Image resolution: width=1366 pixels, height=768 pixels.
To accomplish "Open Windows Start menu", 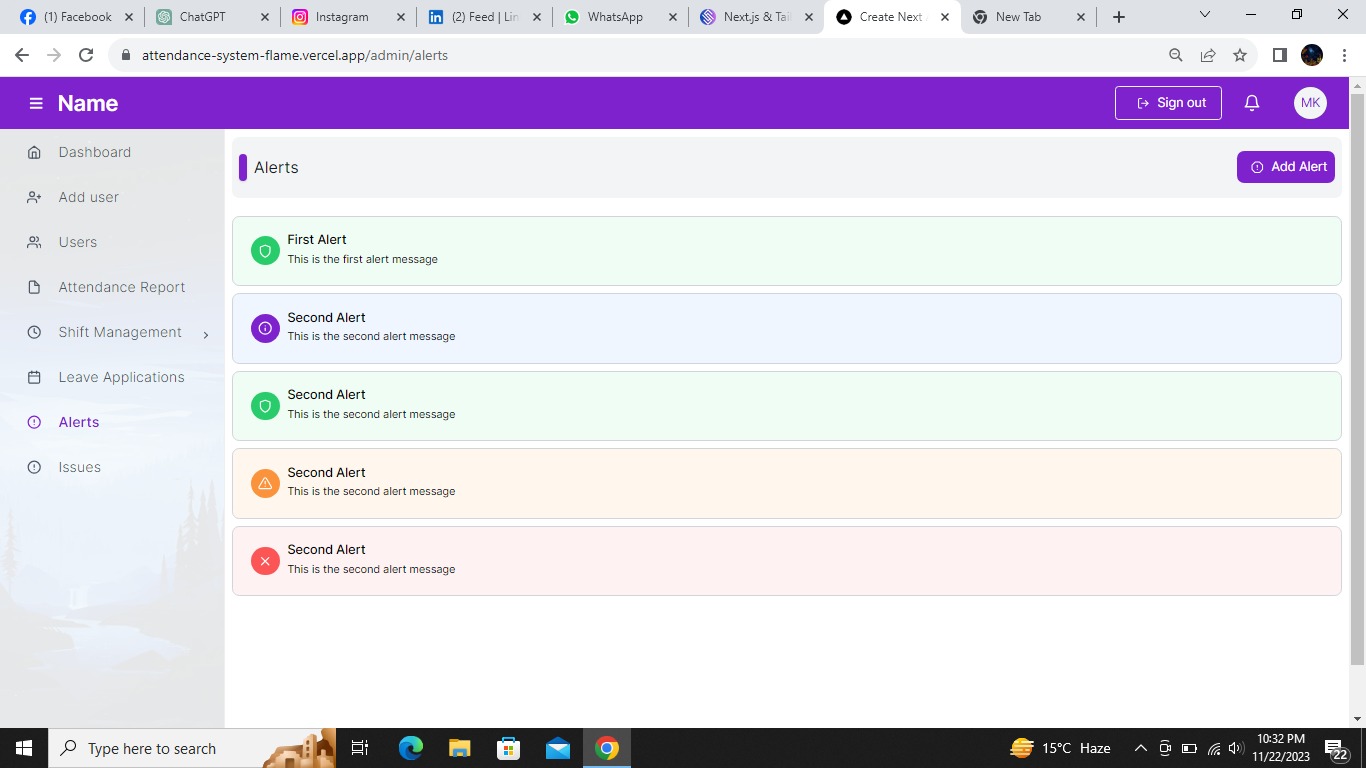I will (24, 748).
